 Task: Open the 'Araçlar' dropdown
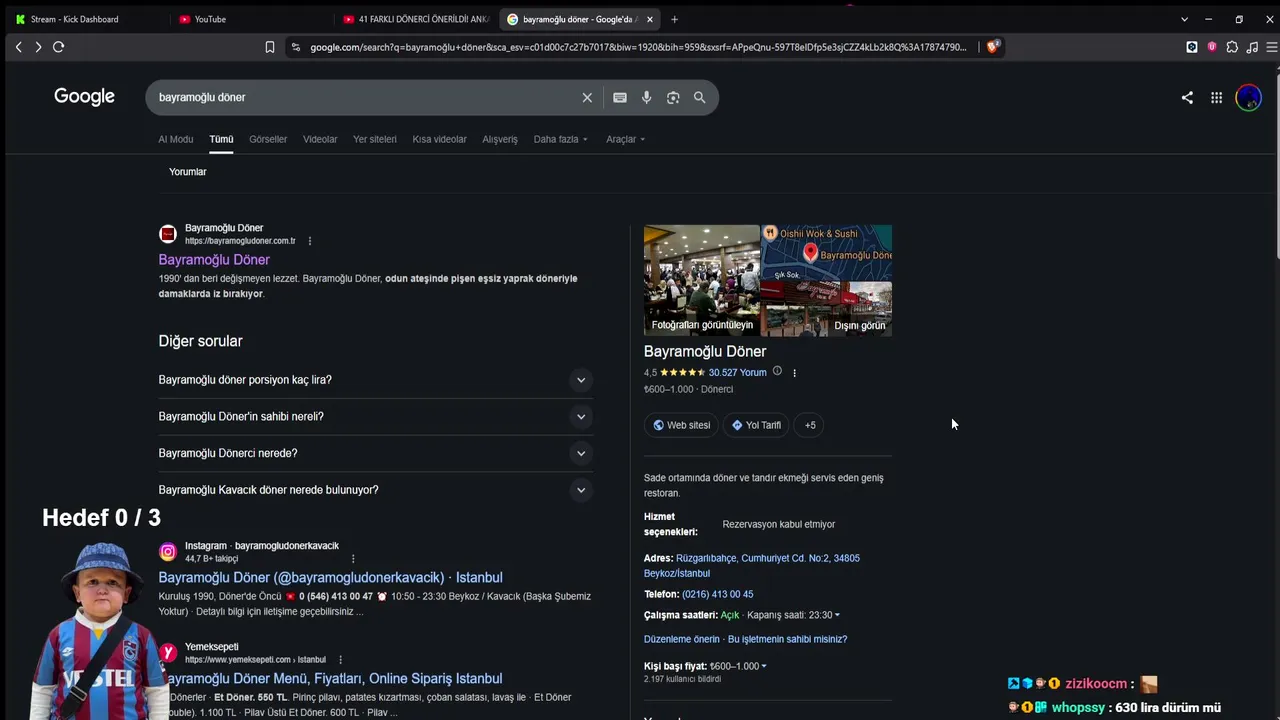click(625, 139)
